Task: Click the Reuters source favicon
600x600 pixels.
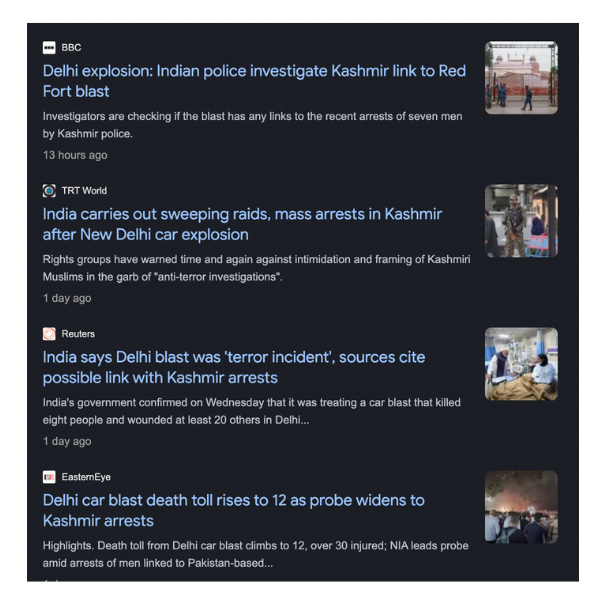Action: [x=49, y=334]
